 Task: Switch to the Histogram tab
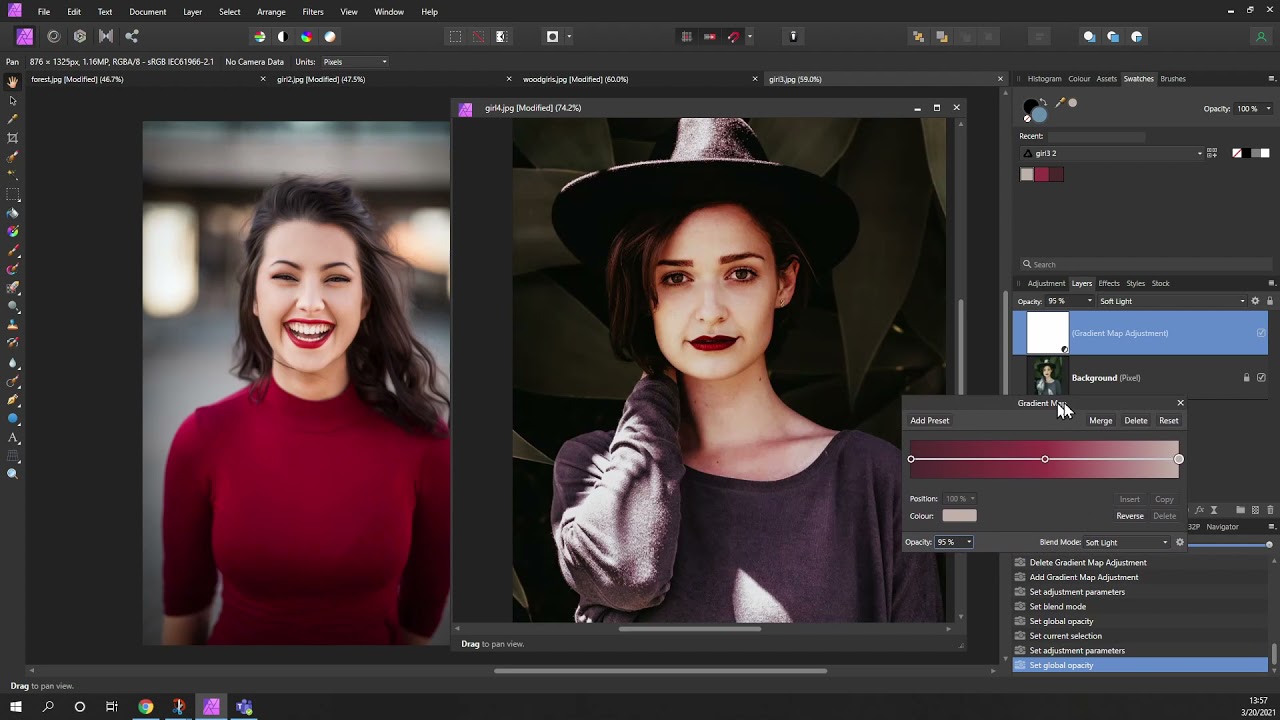pos(1044,79)
